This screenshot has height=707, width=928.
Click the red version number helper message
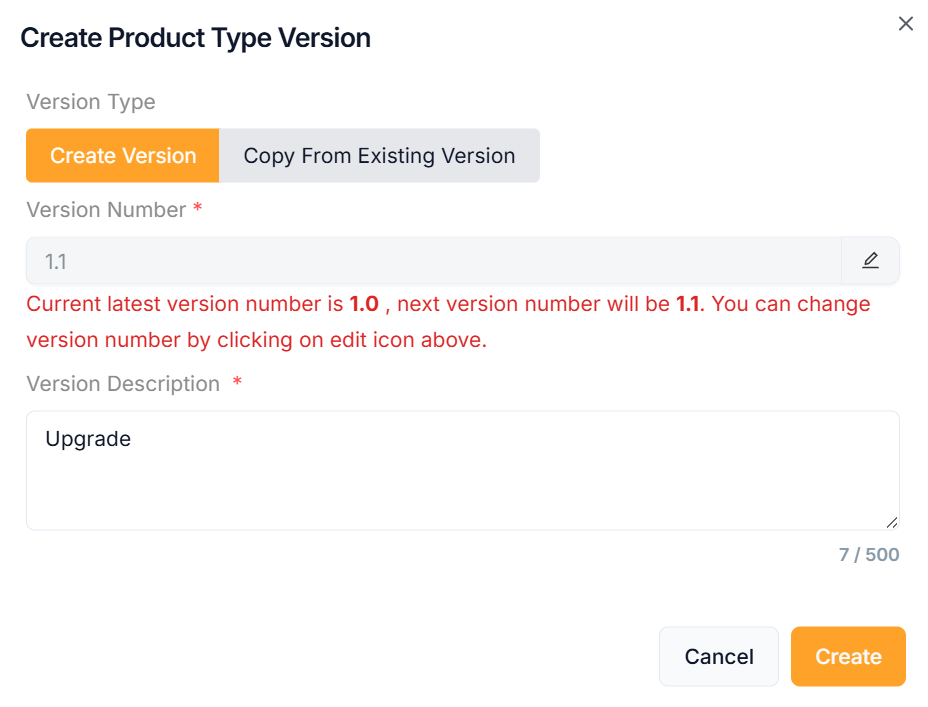click(x=448, y=322)
